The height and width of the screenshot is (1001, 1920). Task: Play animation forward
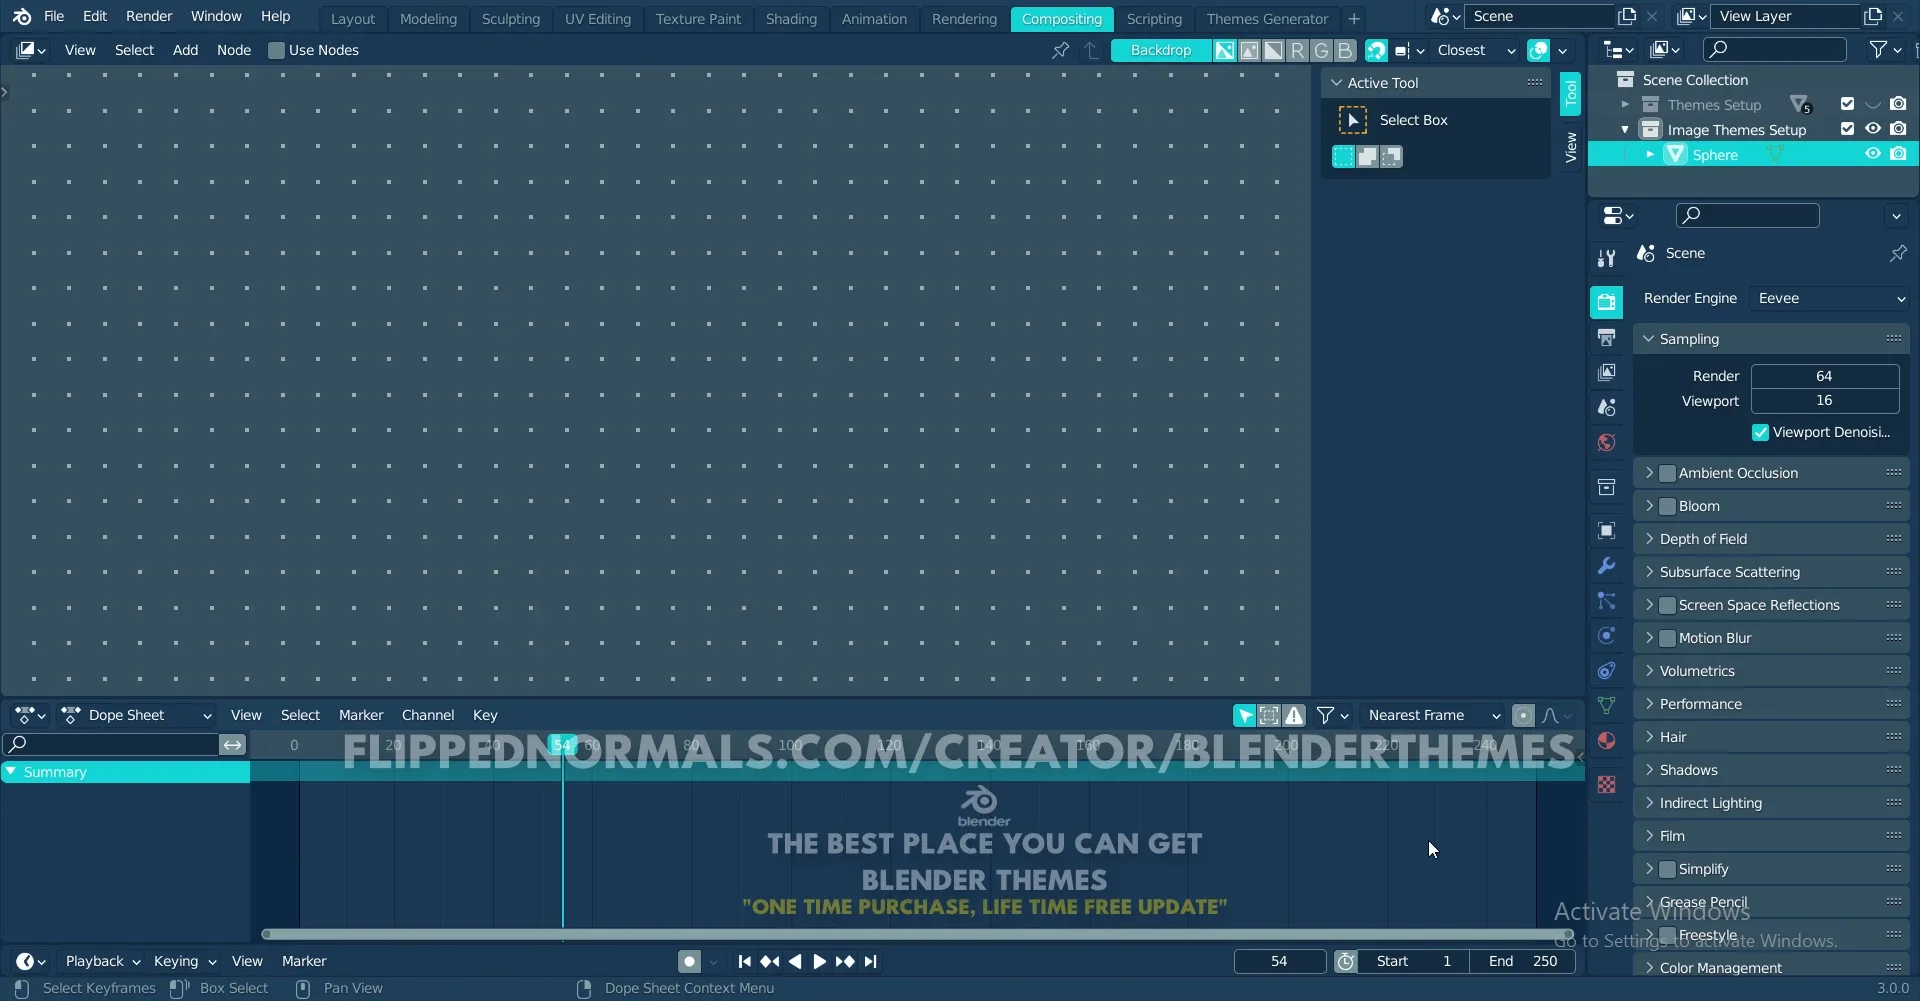point(819,961)
